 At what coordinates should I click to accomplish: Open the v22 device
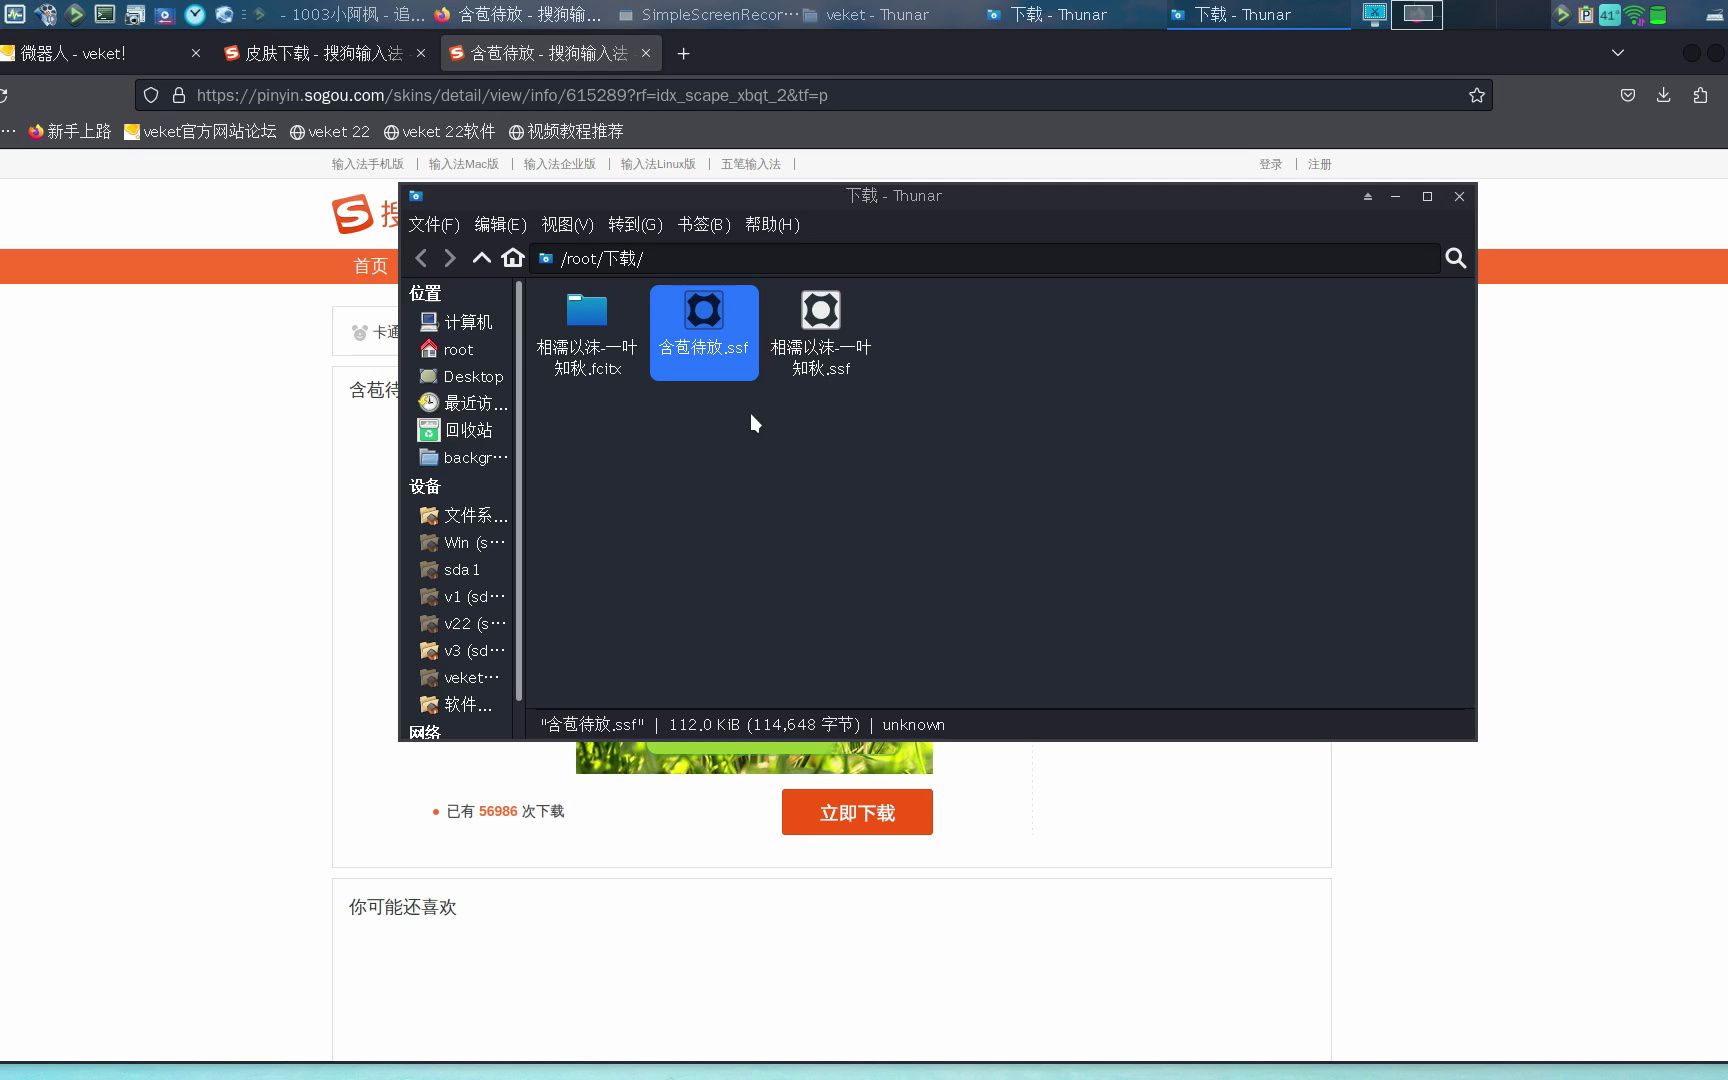pos(465,623)
